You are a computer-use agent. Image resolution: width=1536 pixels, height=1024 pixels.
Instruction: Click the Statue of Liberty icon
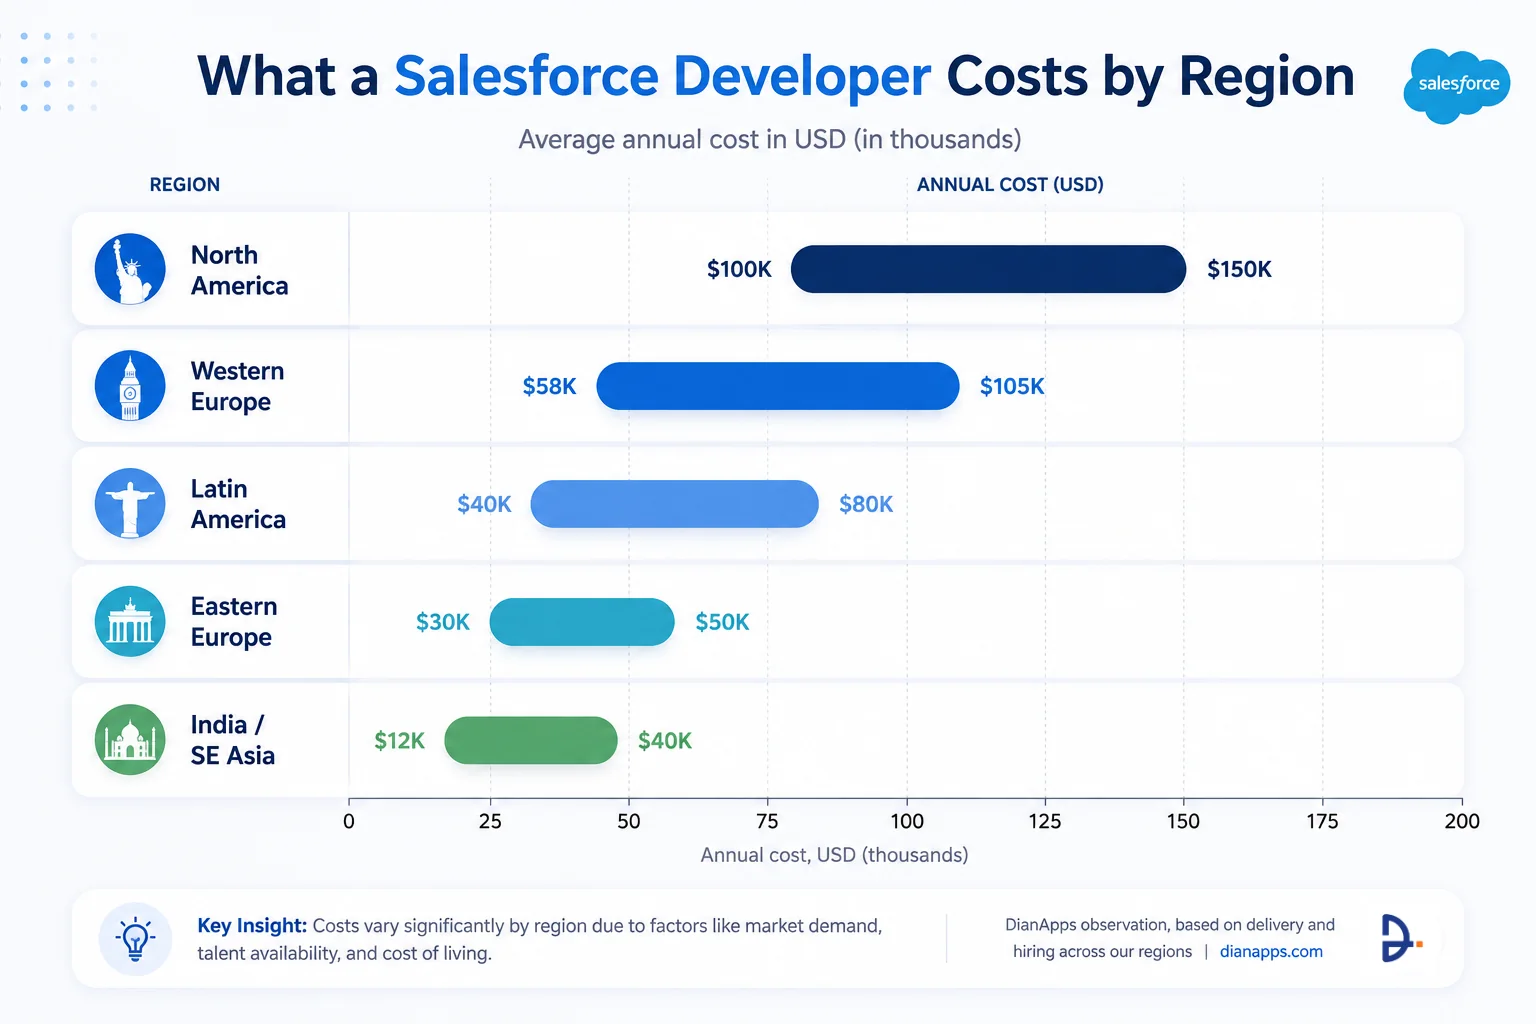130,269
